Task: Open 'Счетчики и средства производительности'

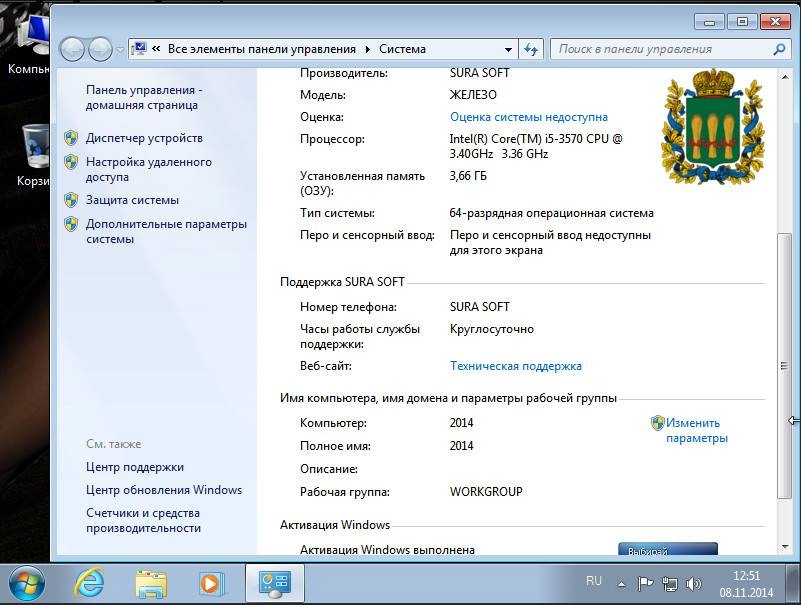Action: coord(143,520)
